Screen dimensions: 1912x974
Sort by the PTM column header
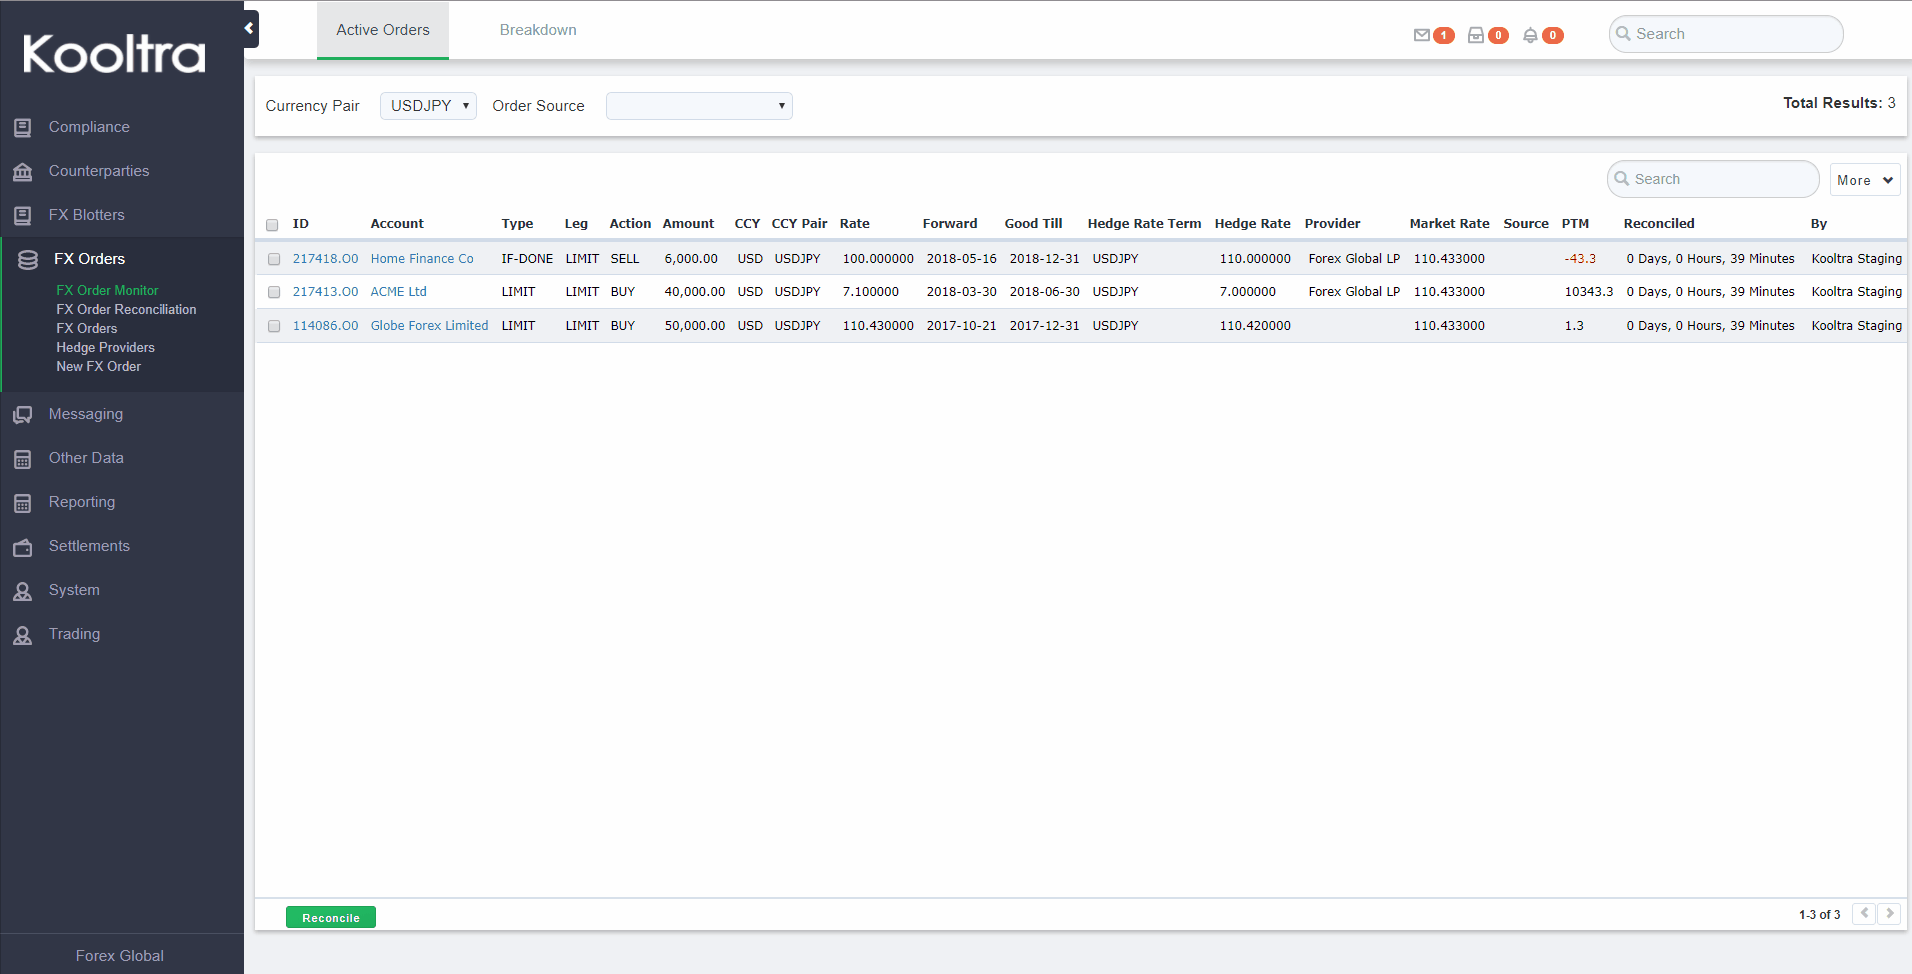[1575, 223]
